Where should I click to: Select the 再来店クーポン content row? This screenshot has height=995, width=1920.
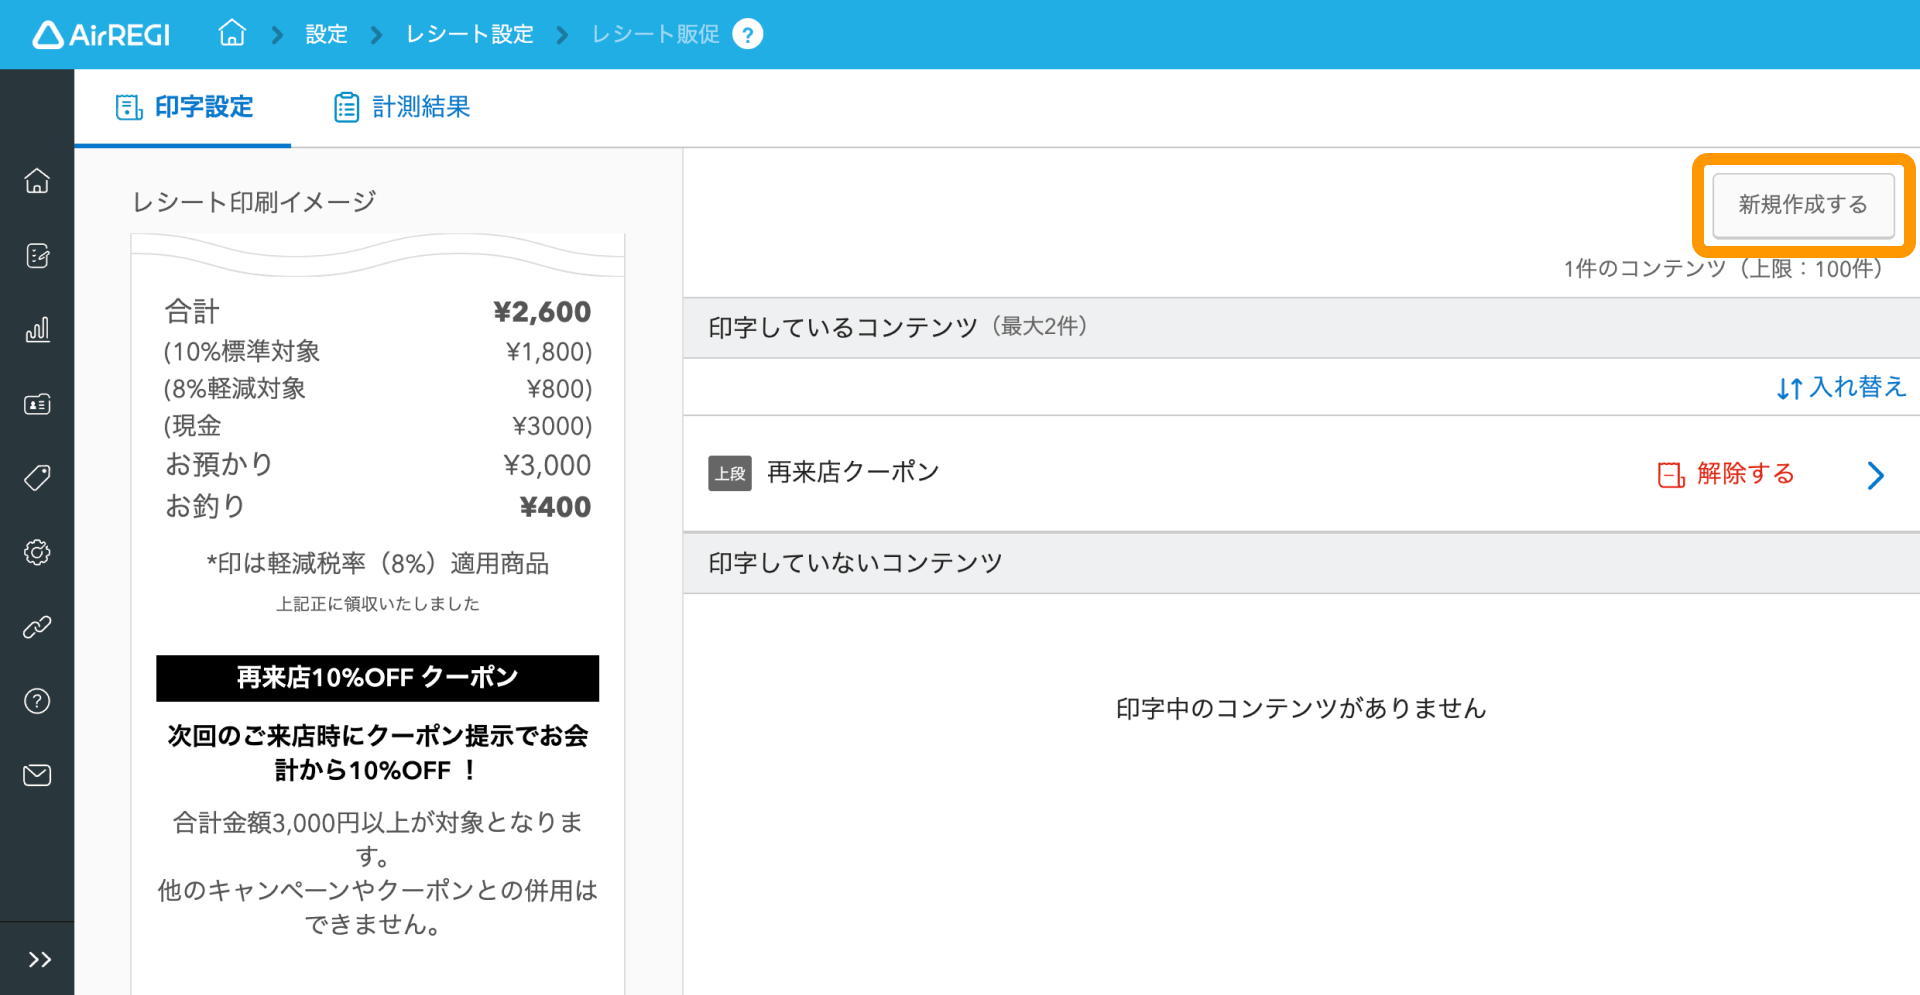(1301, 474)
